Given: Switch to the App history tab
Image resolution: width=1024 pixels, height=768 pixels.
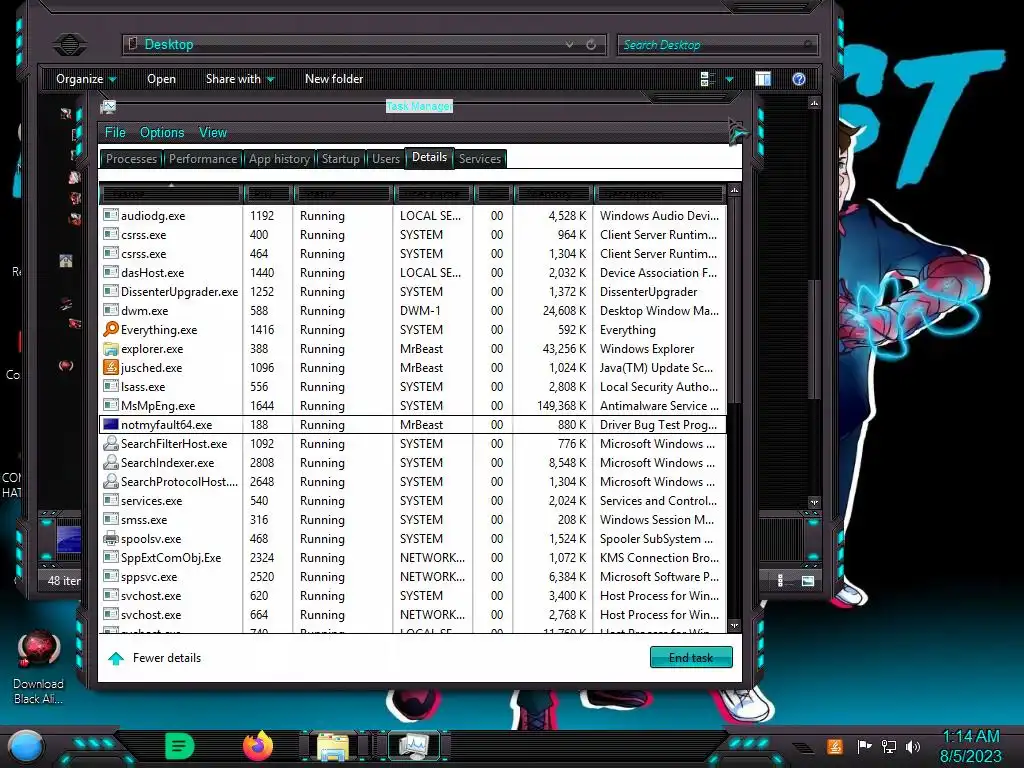Looking at the screenshot, I should click(279, 159).
